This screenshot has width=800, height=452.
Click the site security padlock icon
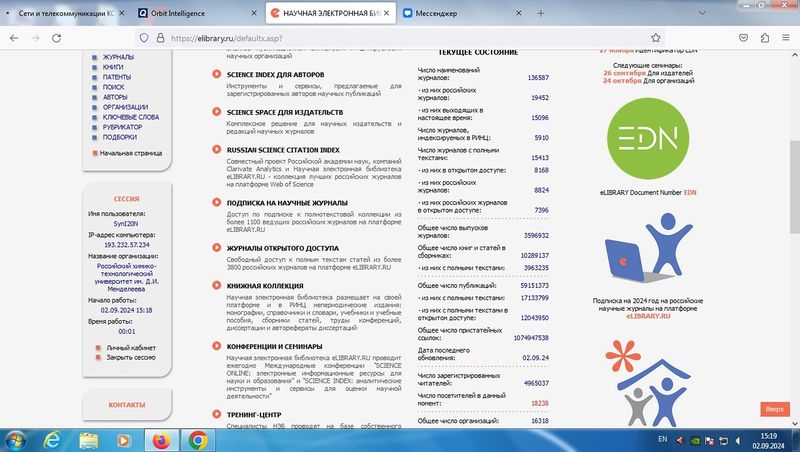160,38
